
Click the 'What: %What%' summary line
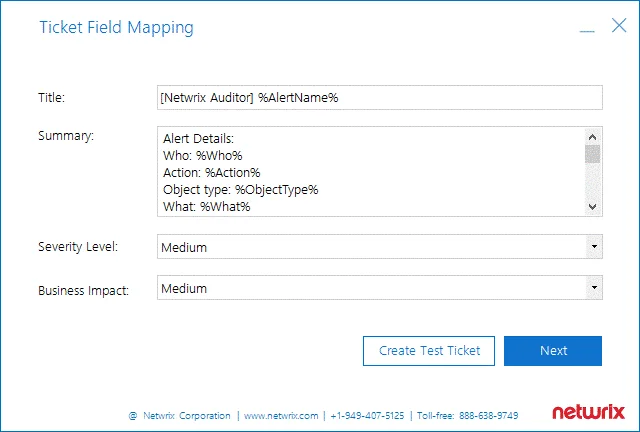[x=207, y=207]
